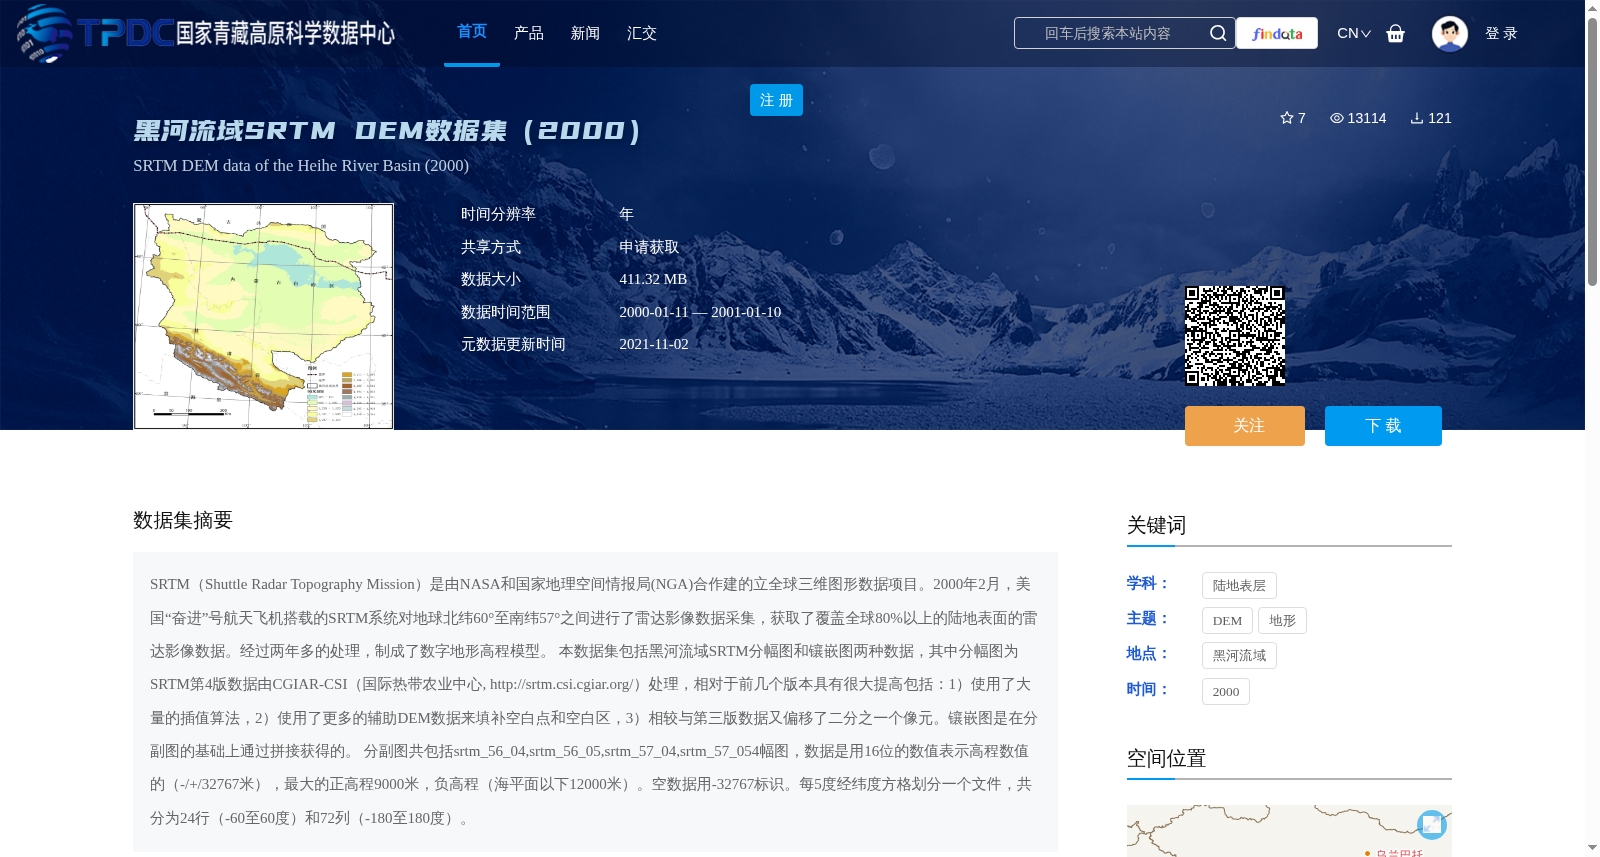The height and width of the screenshot is (857, 1600).
Task: Click the star favorites count icon
Action: tap(1287, 118)
